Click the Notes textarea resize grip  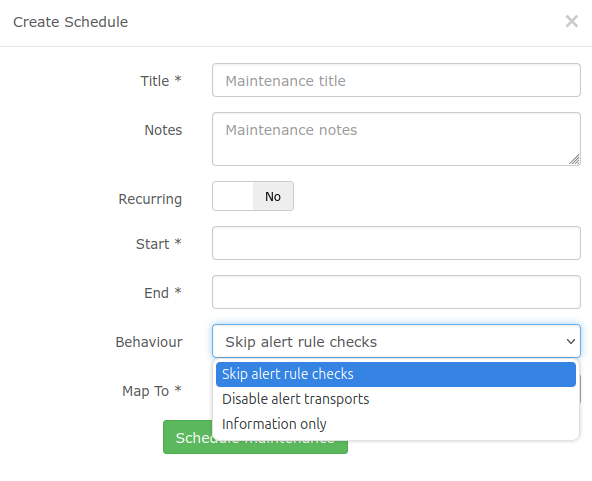click(574, 159)
